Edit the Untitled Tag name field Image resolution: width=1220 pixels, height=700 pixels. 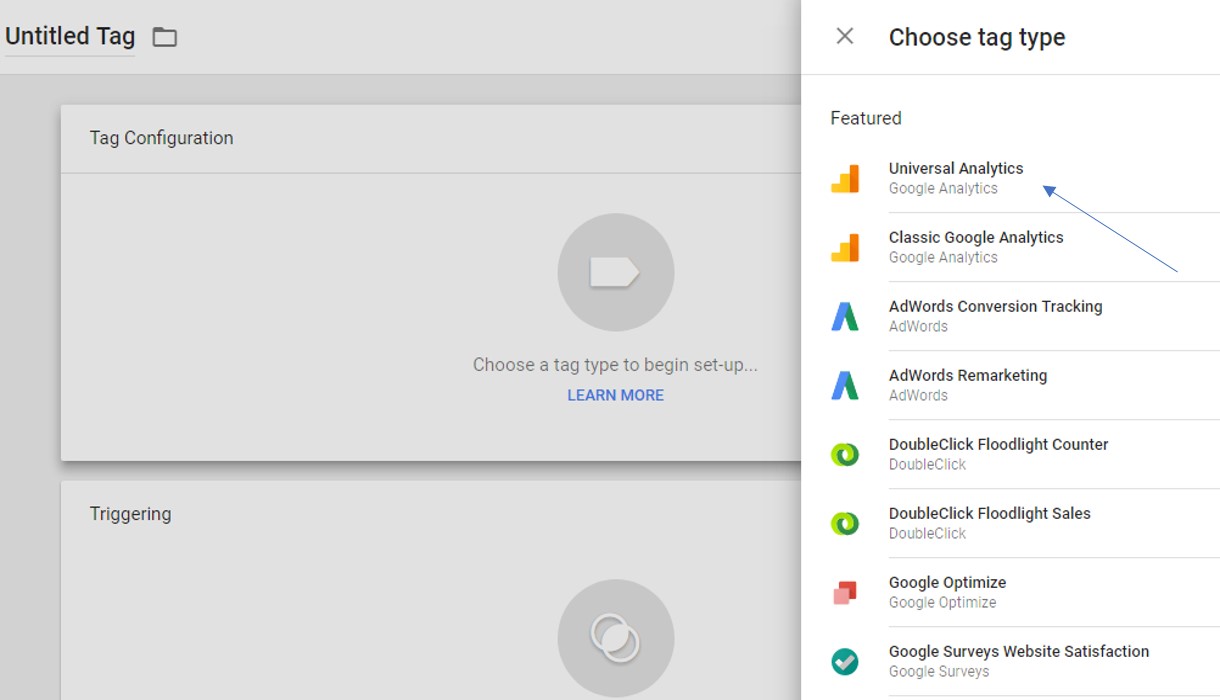pos(70,37)
